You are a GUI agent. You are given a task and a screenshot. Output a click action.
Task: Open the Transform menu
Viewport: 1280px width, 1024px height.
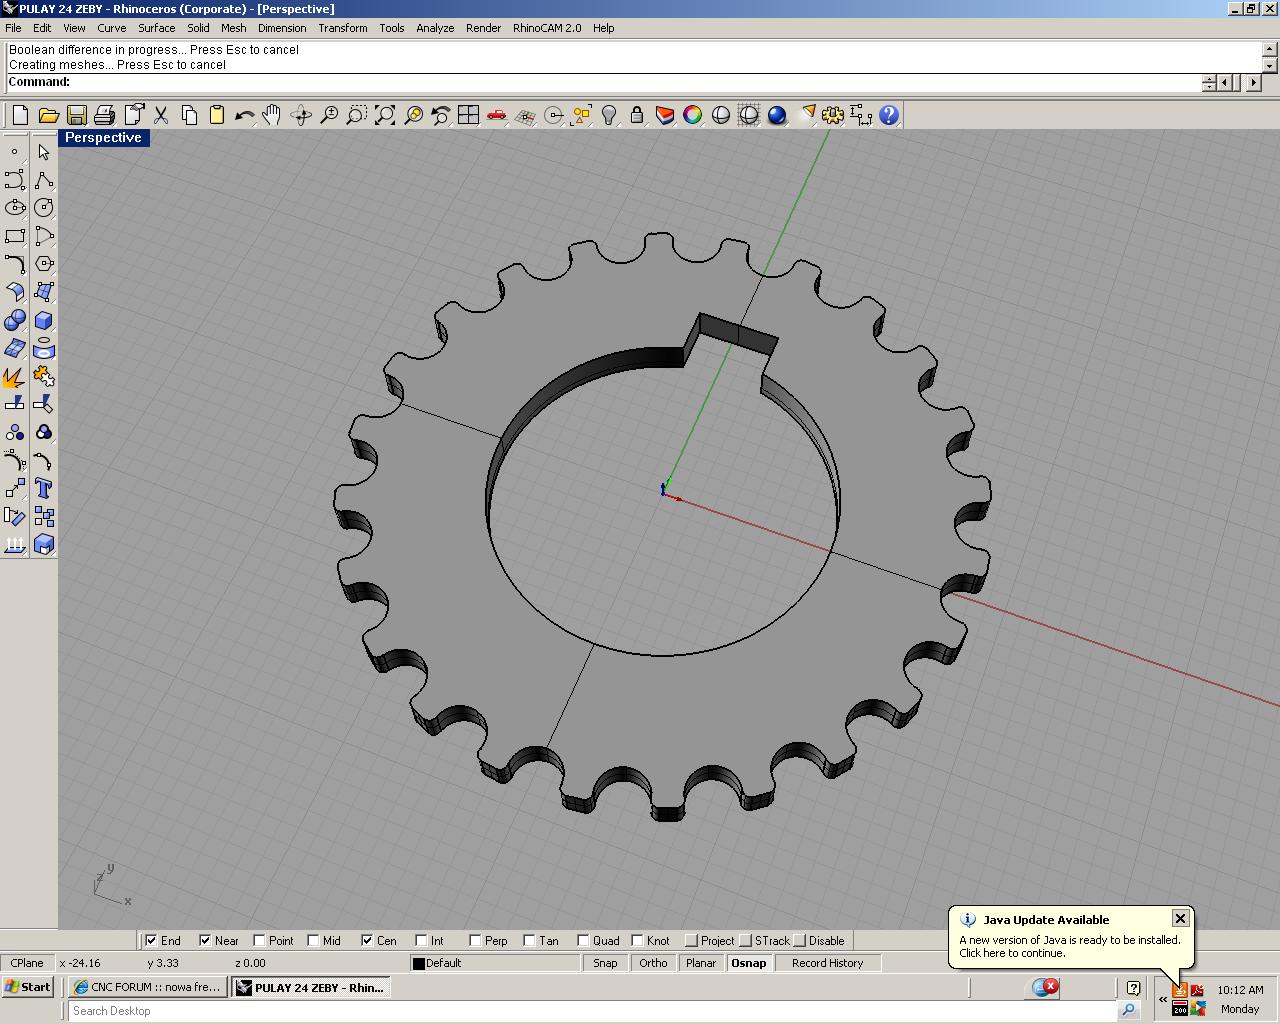343,28
